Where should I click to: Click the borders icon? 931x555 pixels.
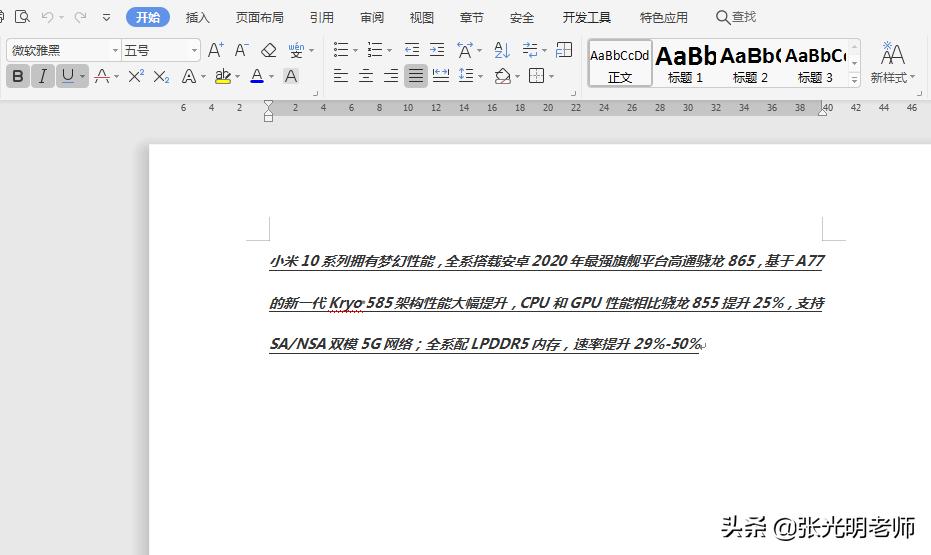(x=536, y=76)
